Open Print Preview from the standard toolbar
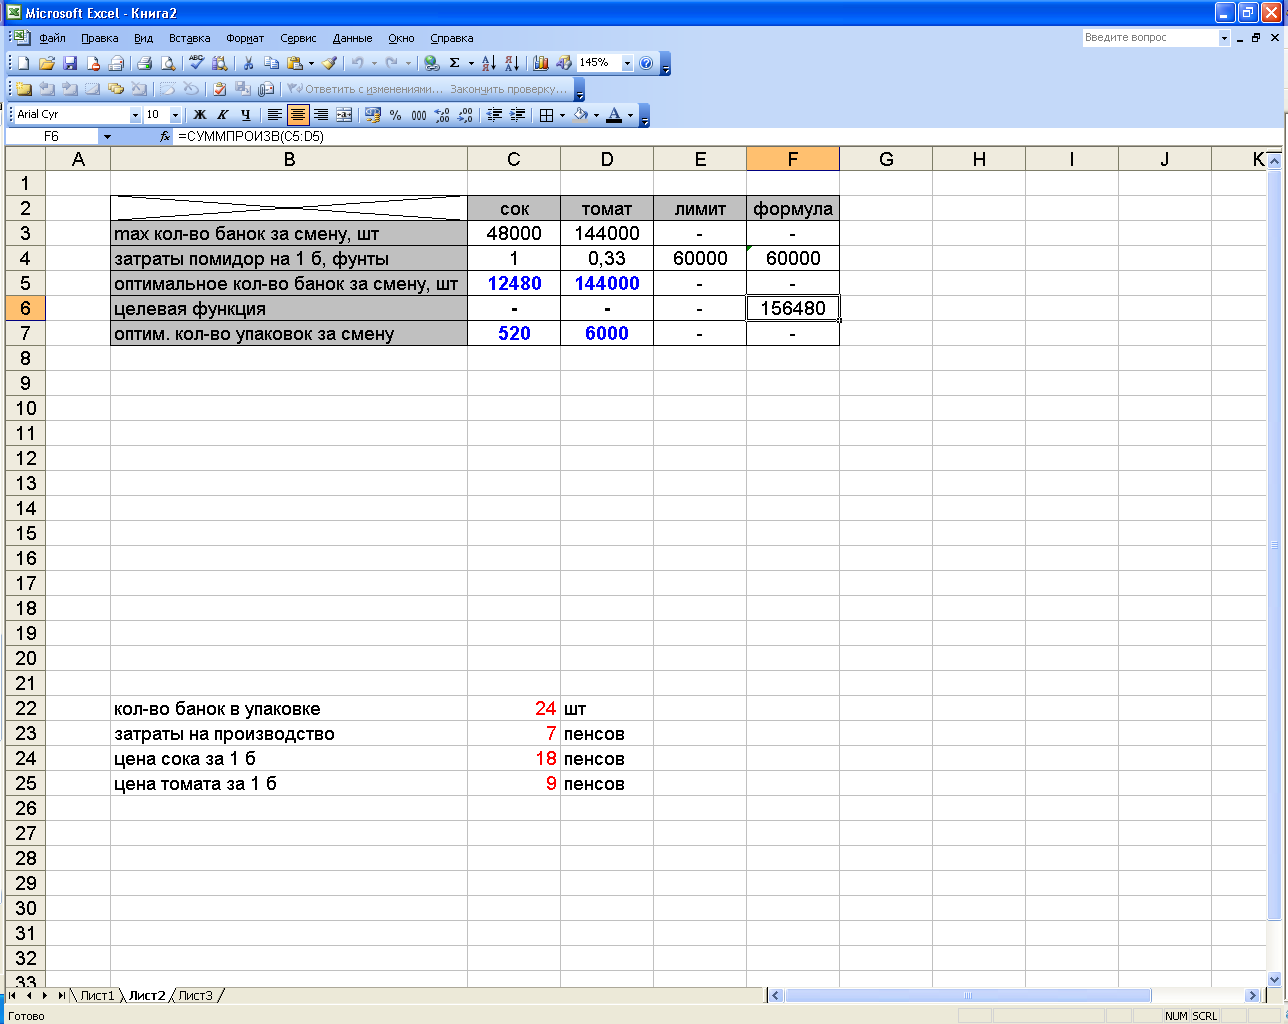Screen dimensions: 1288x1024 (167, 63)
